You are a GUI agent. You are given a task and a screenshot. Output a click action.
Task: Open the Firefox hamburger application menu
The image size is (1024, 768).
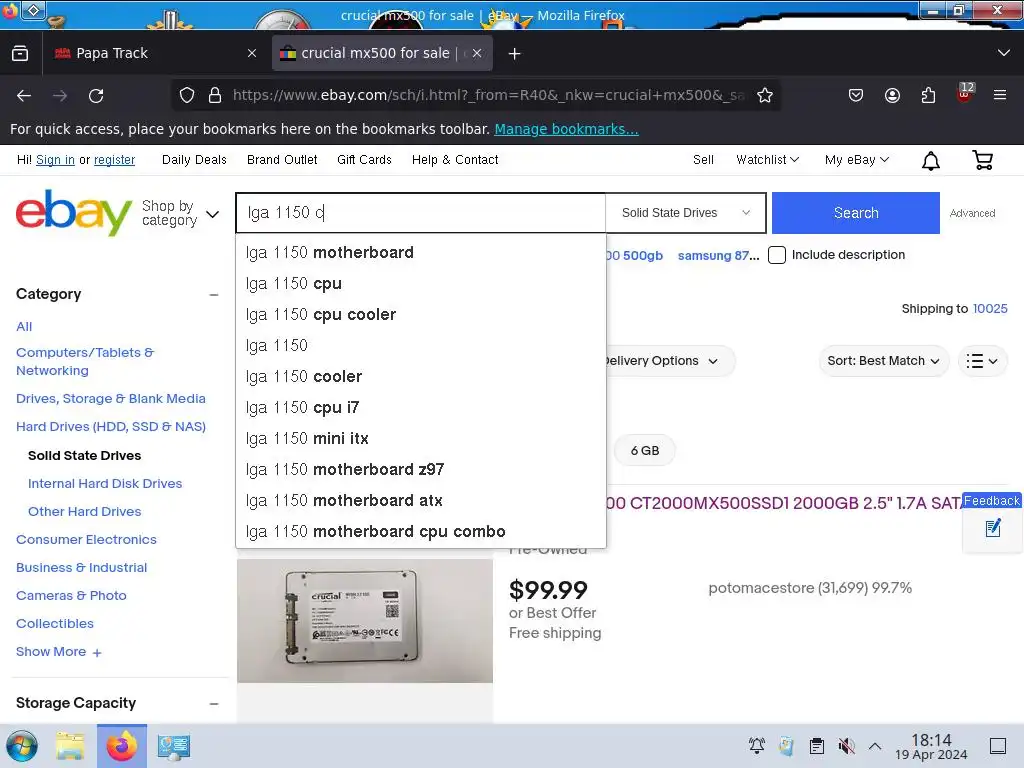click(x=1000, y=95)
